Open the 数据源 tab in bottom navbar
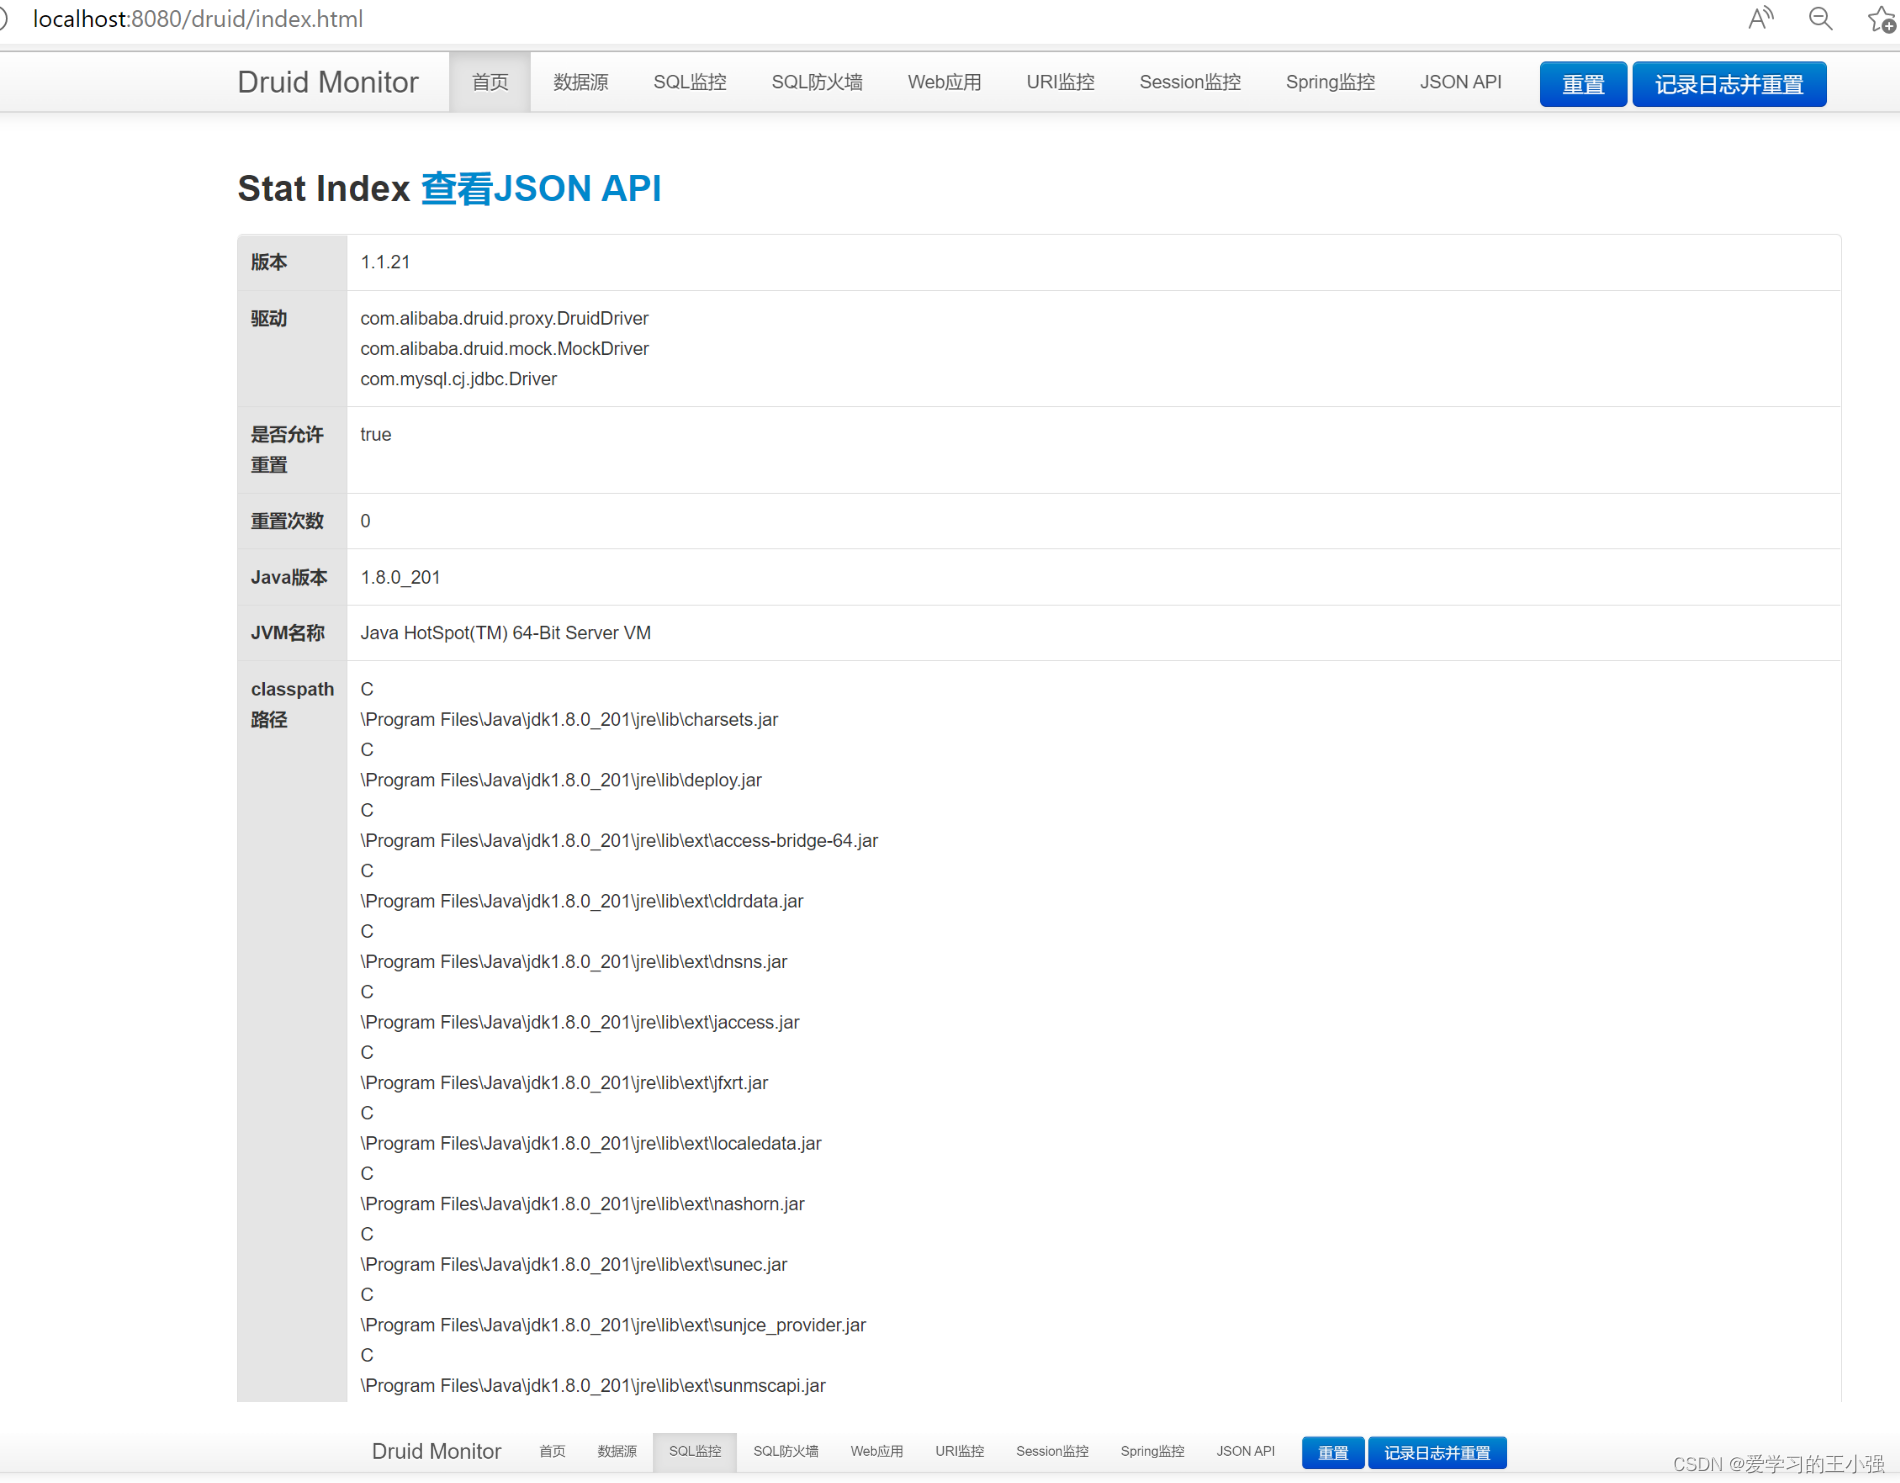The height and width of the screenshot is (1483, 1900). coord(617,1451)
